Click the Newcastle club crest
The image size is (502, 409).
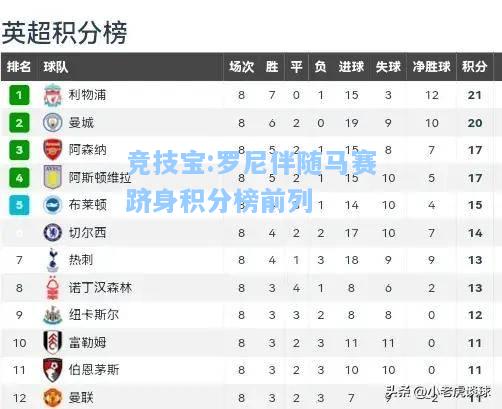tap(53, 315)
